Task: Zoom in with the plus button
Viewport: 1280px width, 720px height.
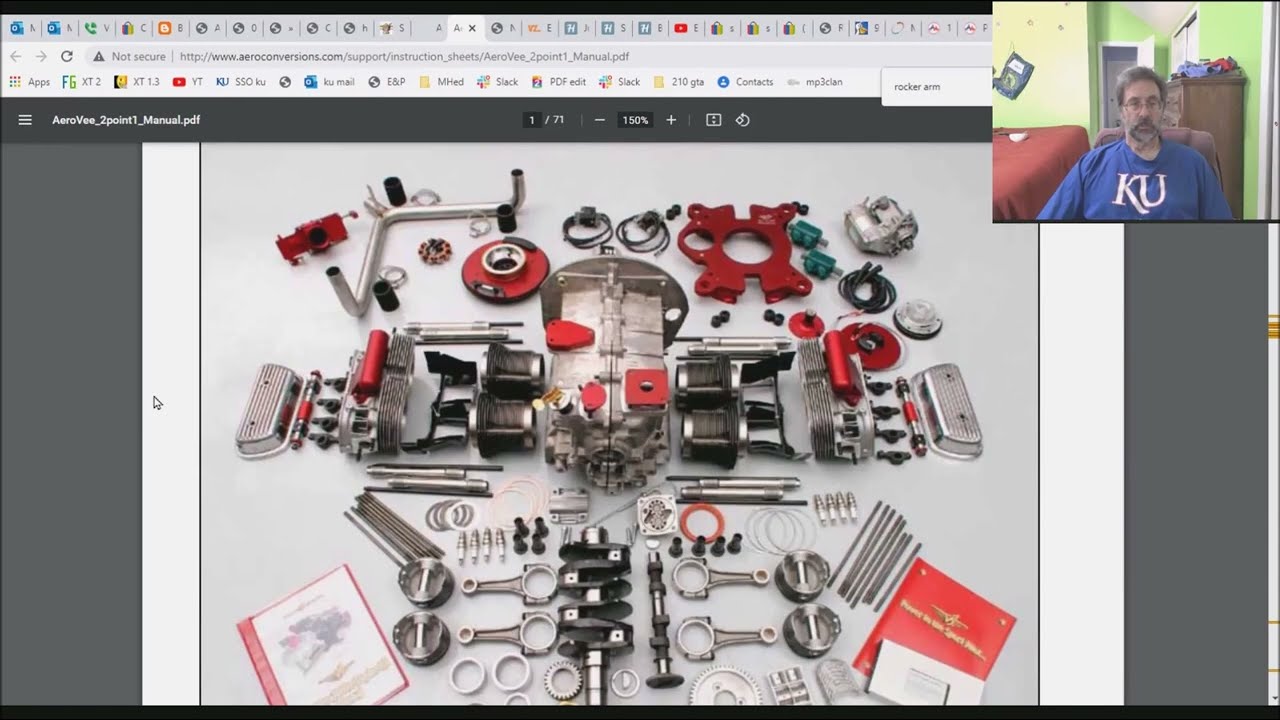Action: [x=671, y=120]
